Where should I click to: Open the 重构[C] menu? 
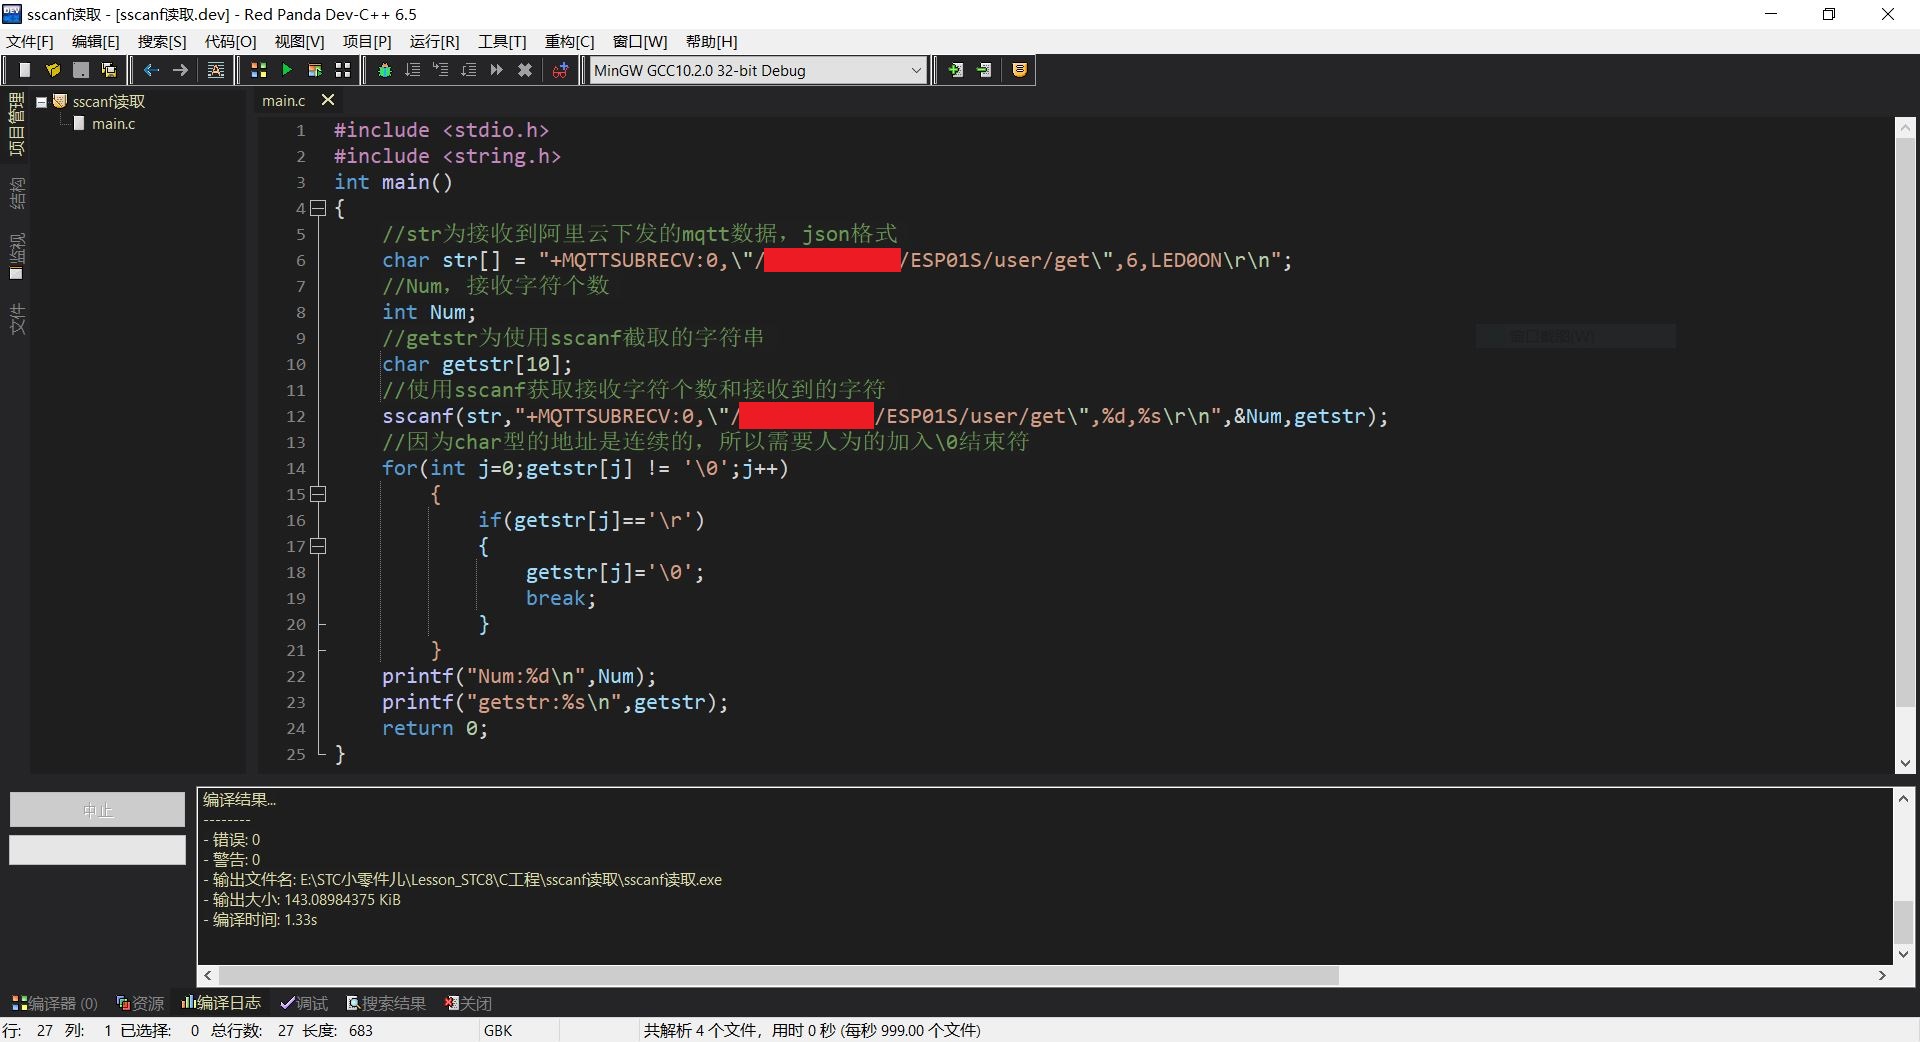tap(570, 41)
